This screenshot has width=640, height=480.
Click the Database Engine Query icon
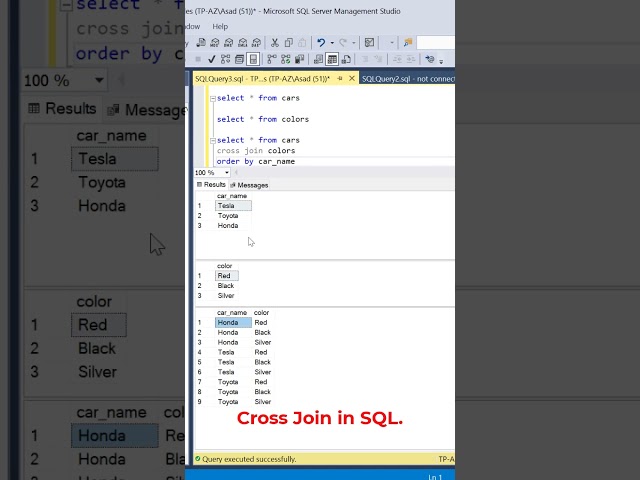click(201, 42)
